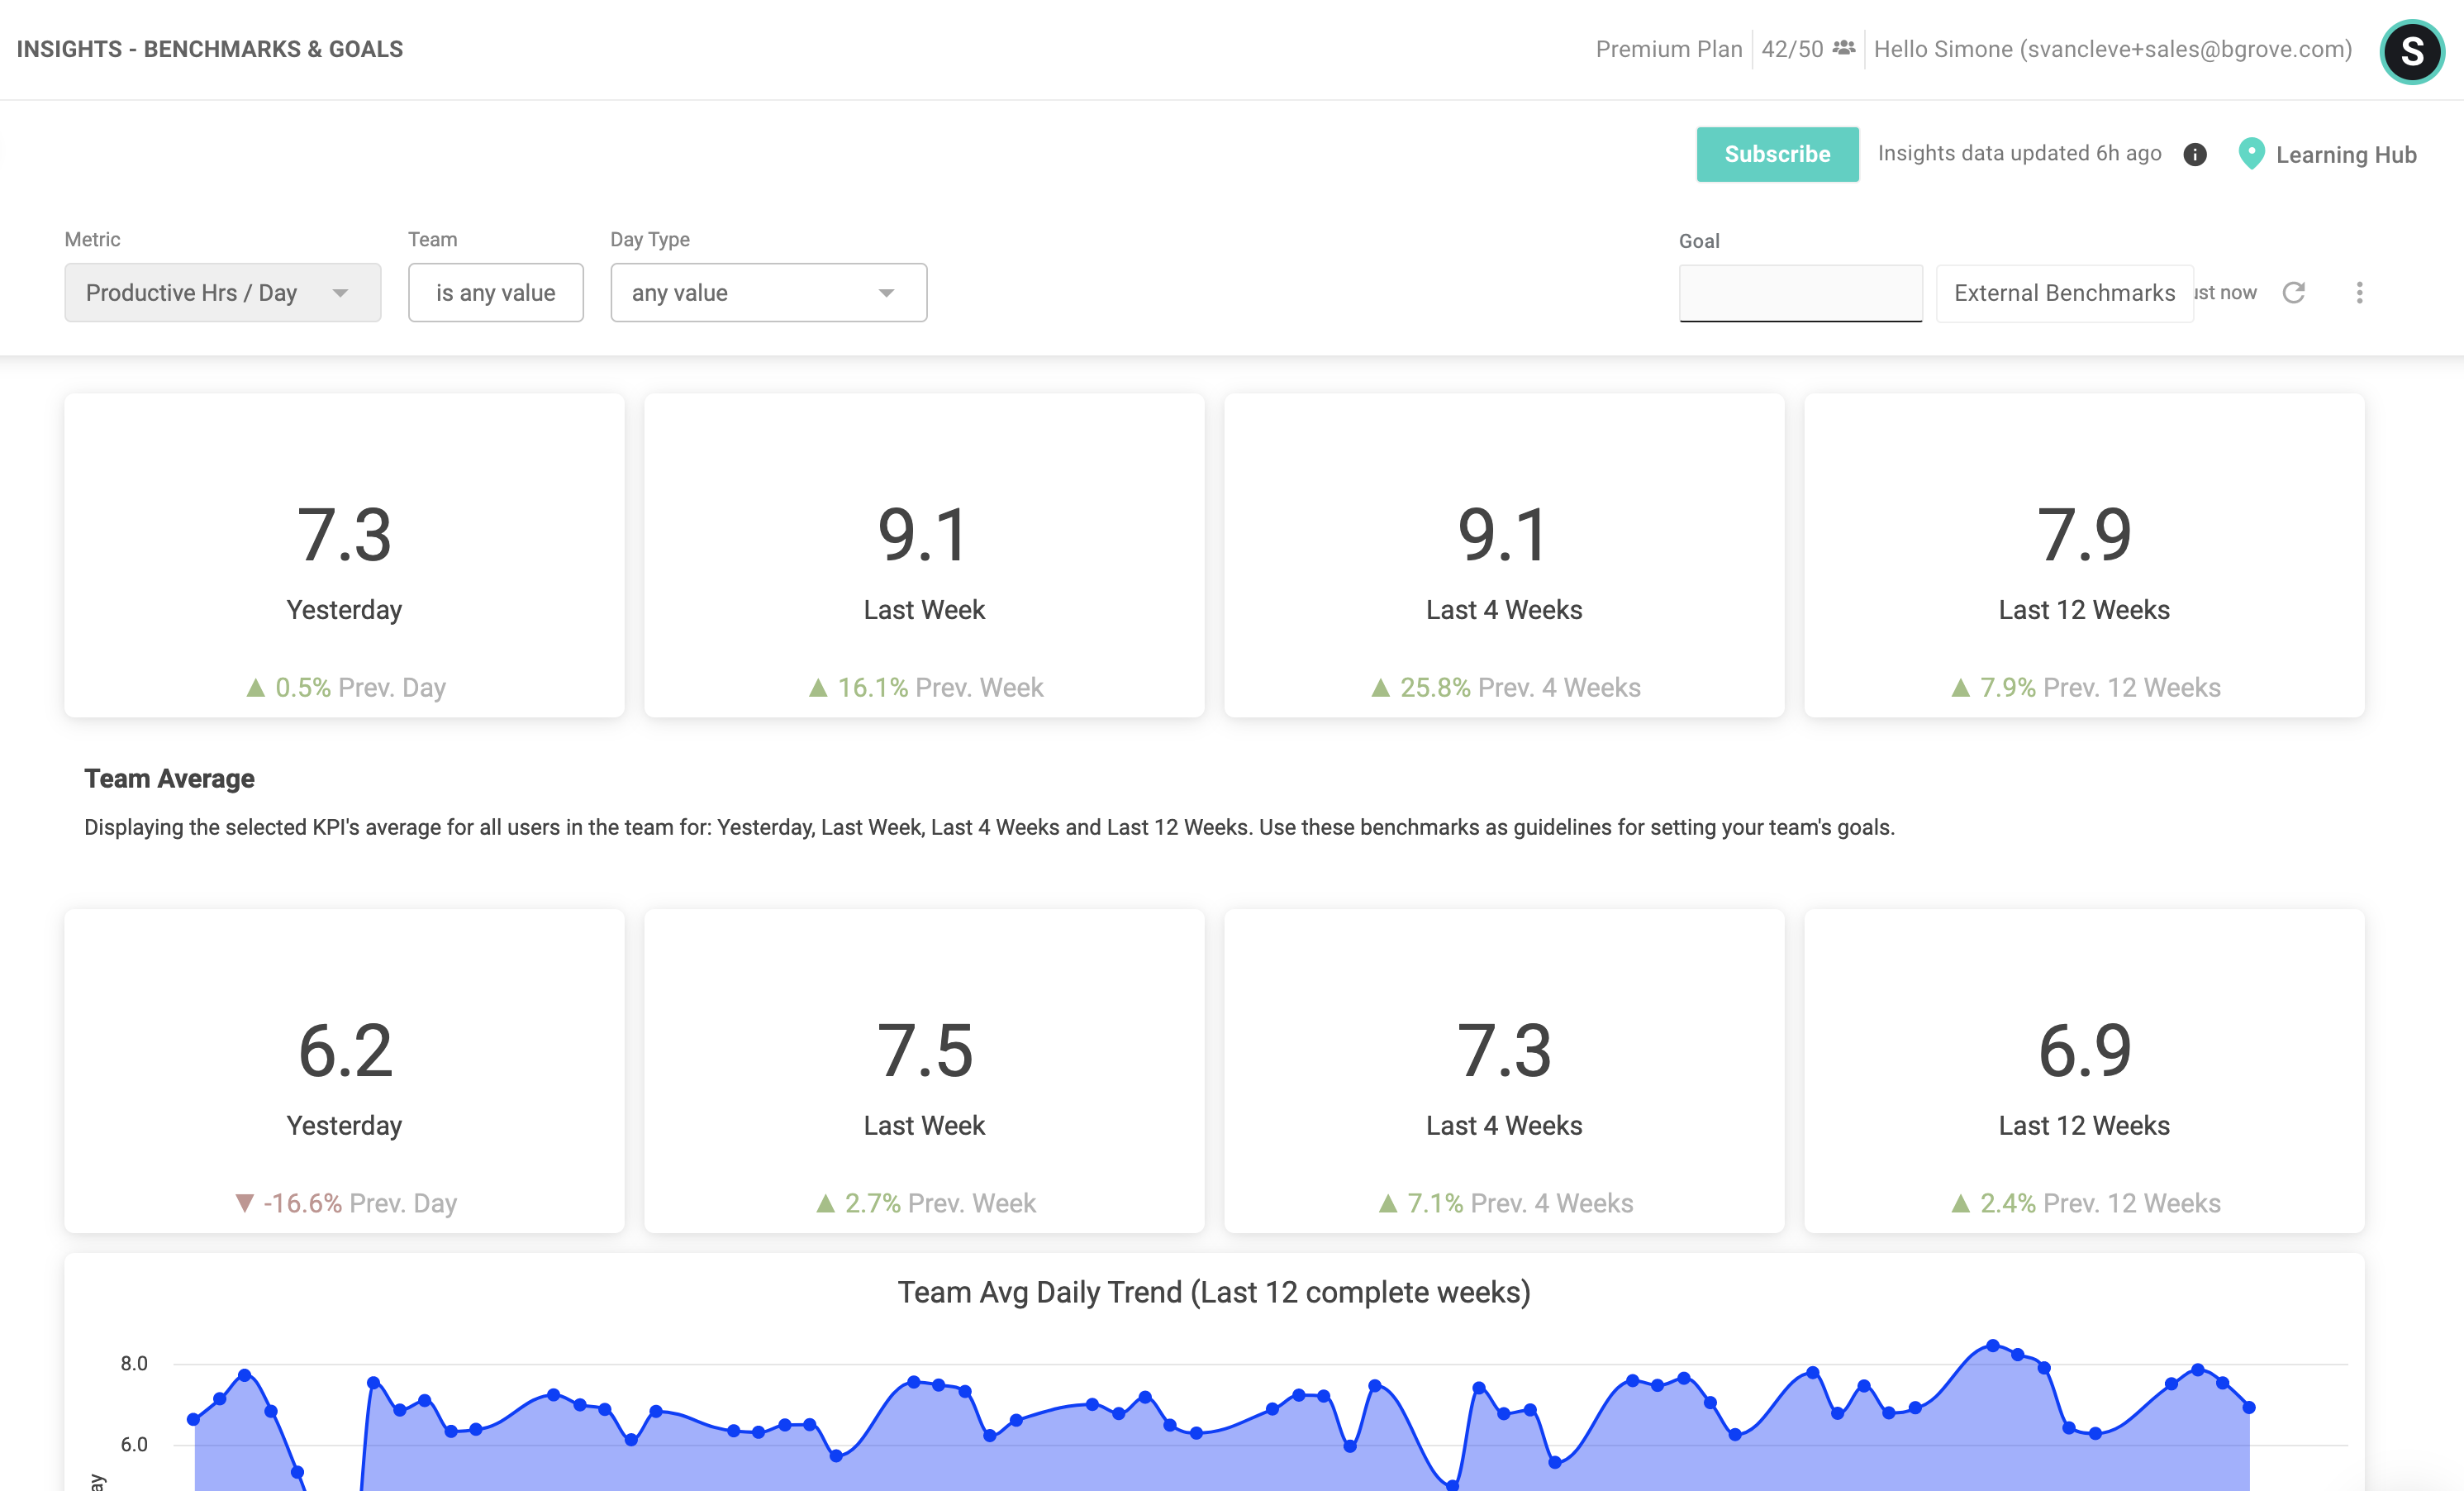Viewport: 2464px width, 1491px height.
Task: Click the Insights data updated 6h ago text
Action: [x=2019, y=153]
